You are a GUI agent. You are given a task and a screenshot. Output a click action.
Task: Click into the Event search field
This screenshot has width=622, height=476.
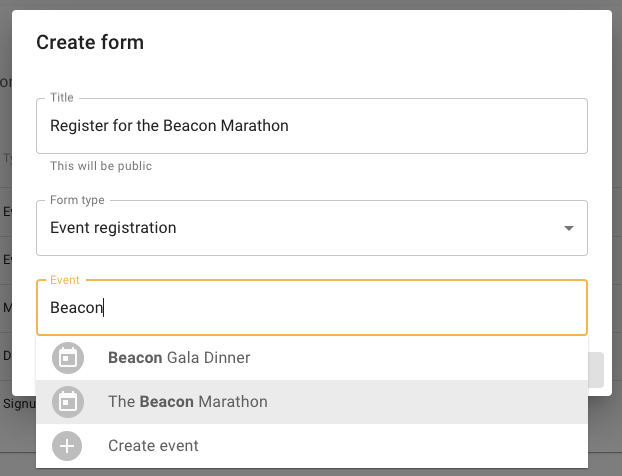tap(340, 308)
